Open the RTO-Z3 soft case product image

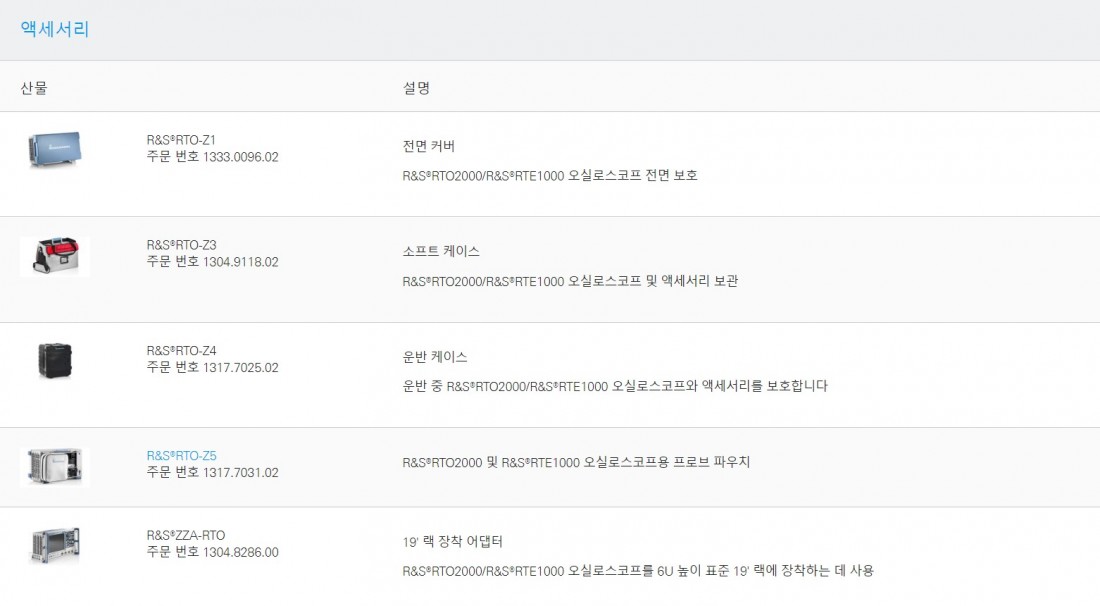(55, 256)
